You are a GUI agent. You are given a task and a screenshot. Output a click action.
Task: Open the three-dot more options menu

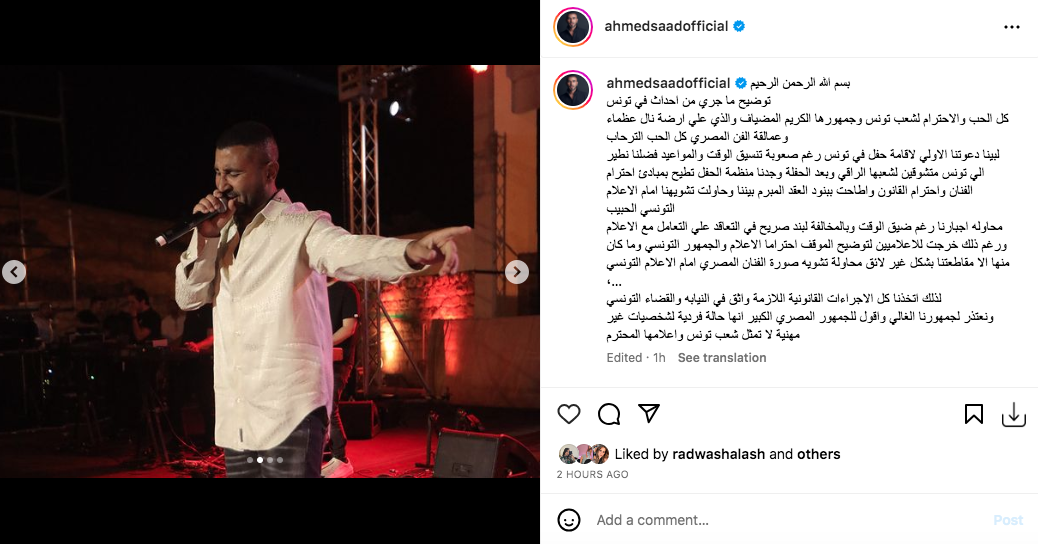click(1012, 27)
